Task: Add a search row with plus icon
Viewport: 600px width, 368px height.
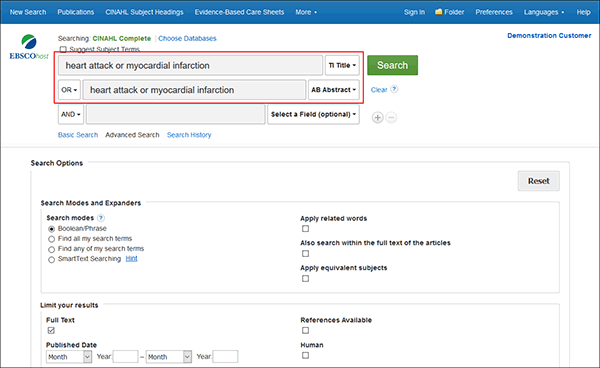Action: (x=378, y=117)
